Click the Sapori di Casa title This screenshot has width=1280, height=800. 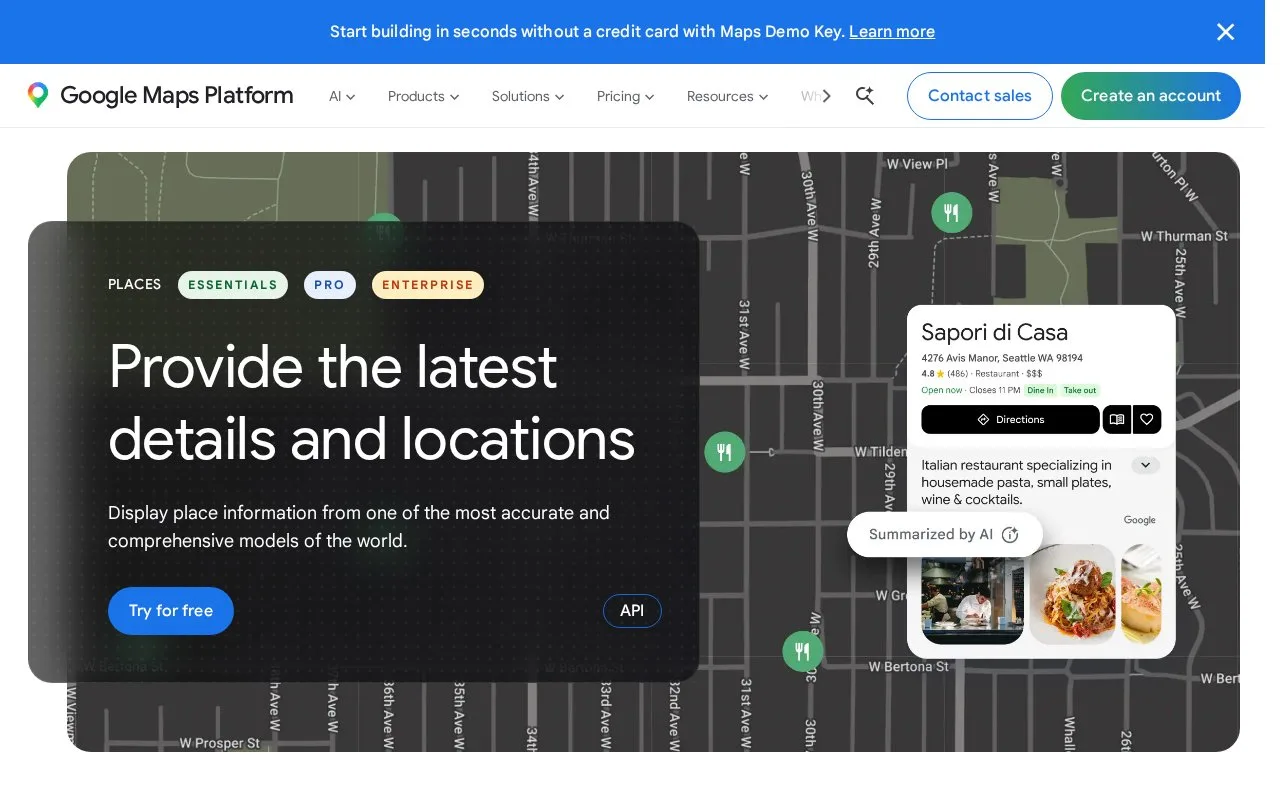[994, 333]
